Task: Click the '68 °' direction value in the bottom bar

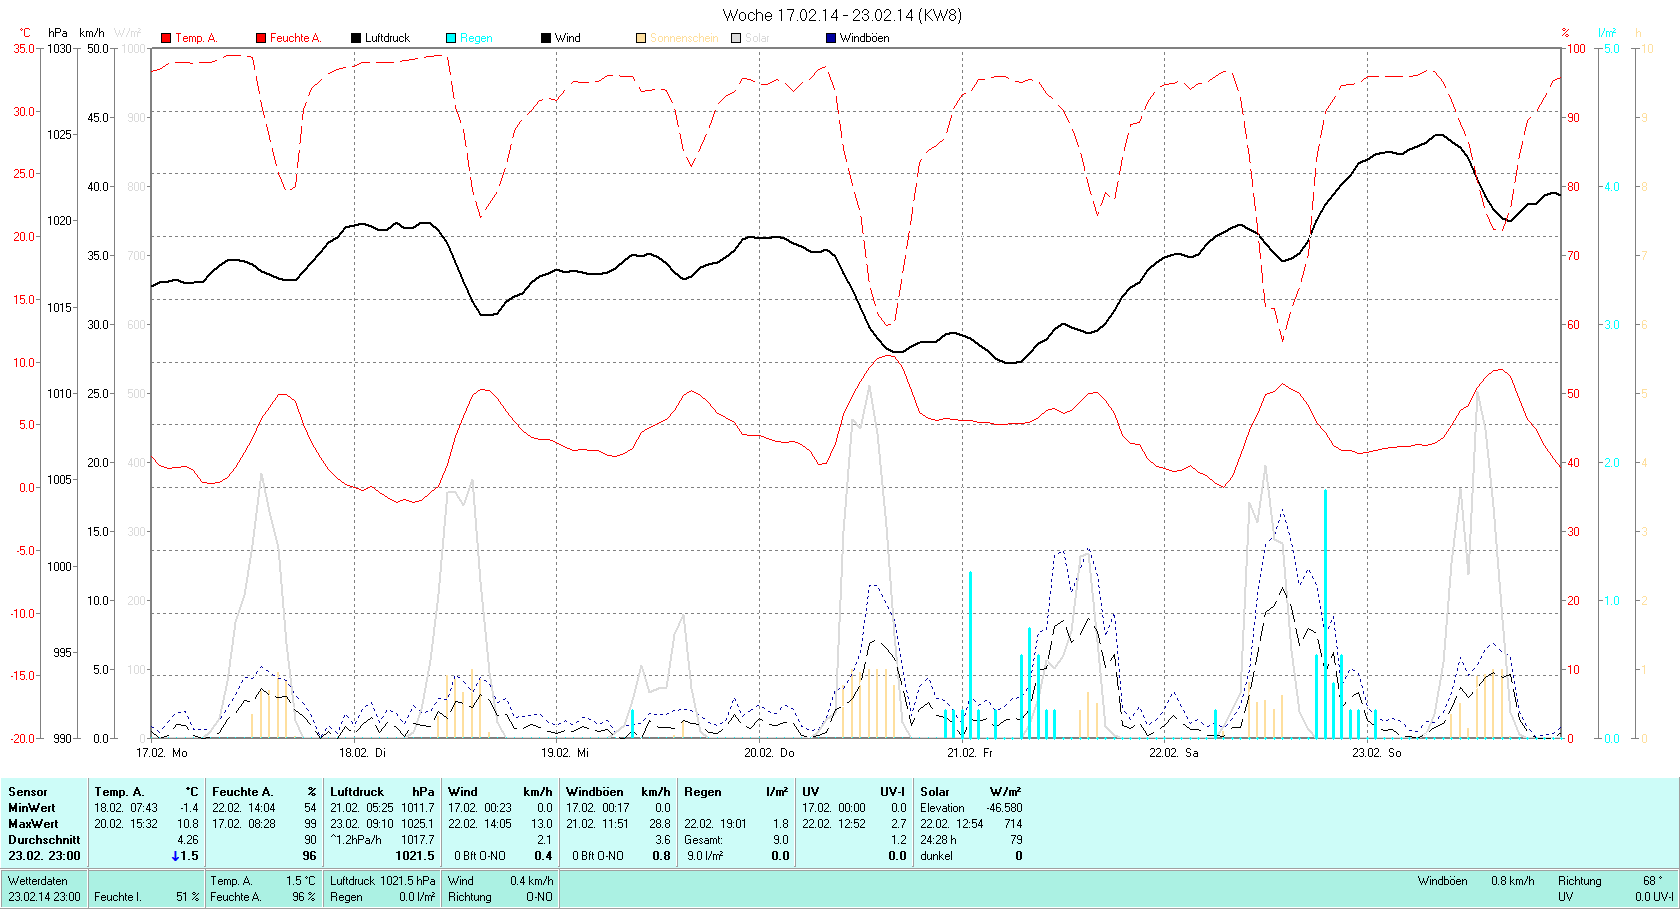Action: 1652,880
